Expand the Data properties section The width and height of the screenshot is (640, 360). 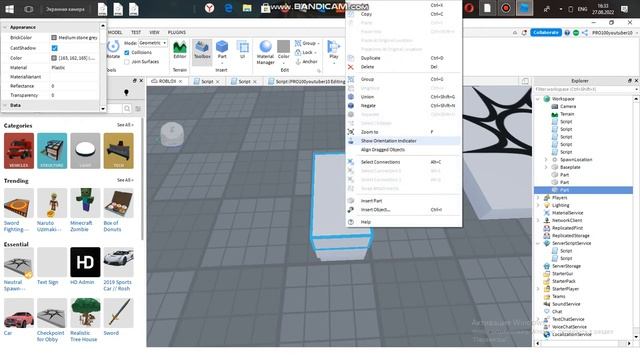tap(5, 105)
